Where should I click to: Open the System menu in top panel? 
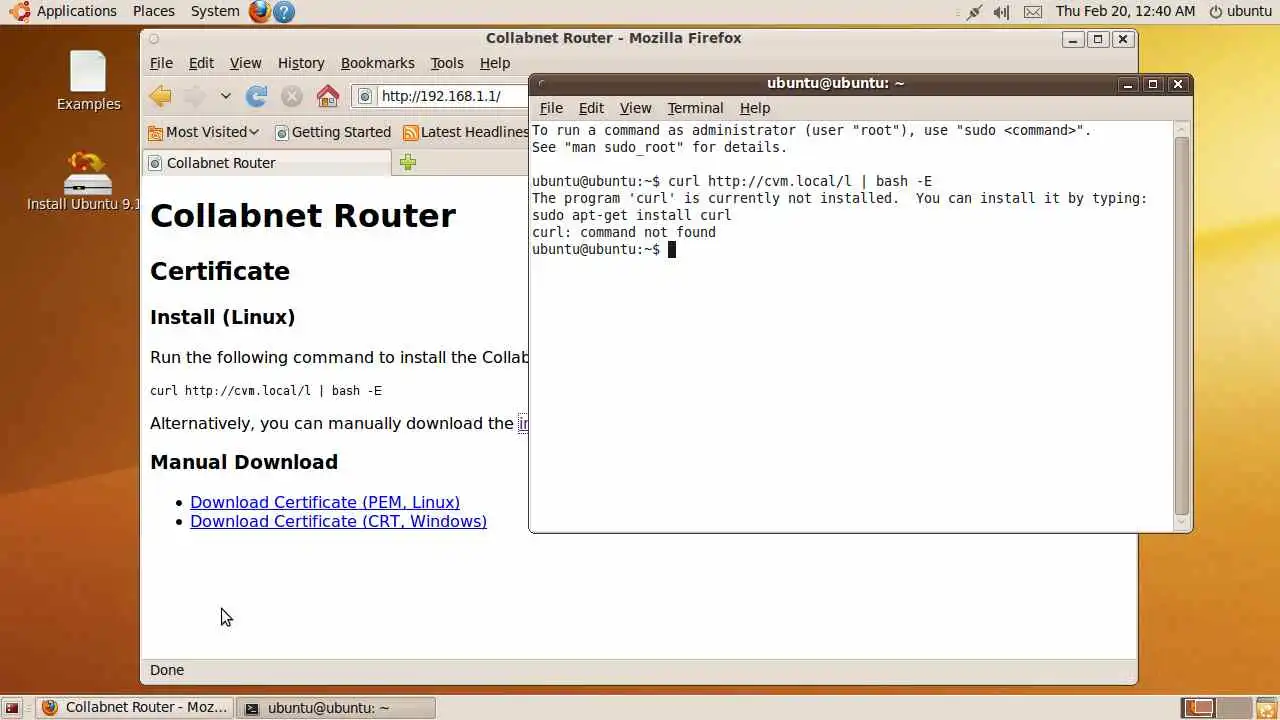[215, 11]
